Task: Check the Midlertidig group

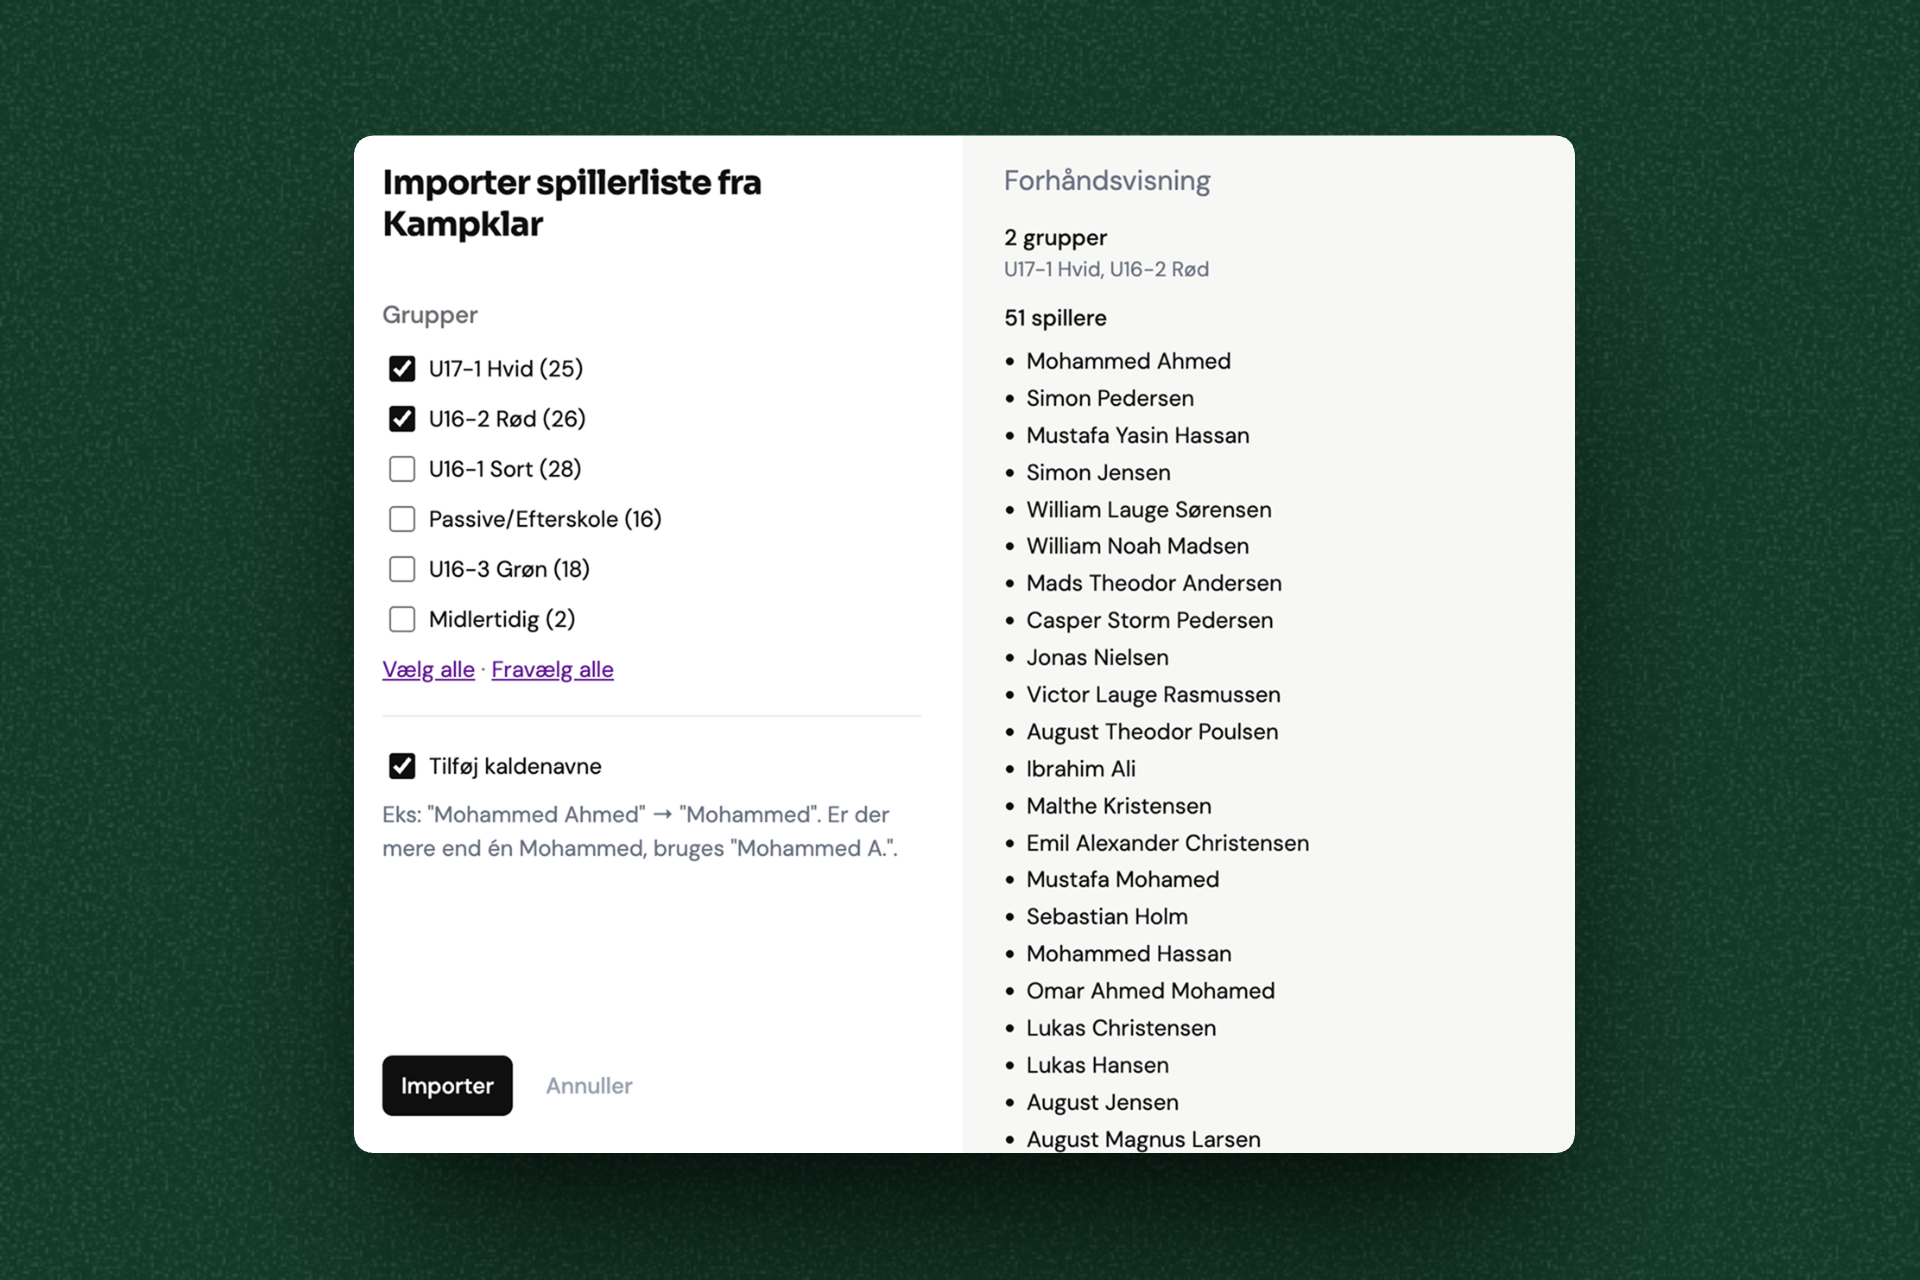Action: pyautogui.click(x=402, y=619)
